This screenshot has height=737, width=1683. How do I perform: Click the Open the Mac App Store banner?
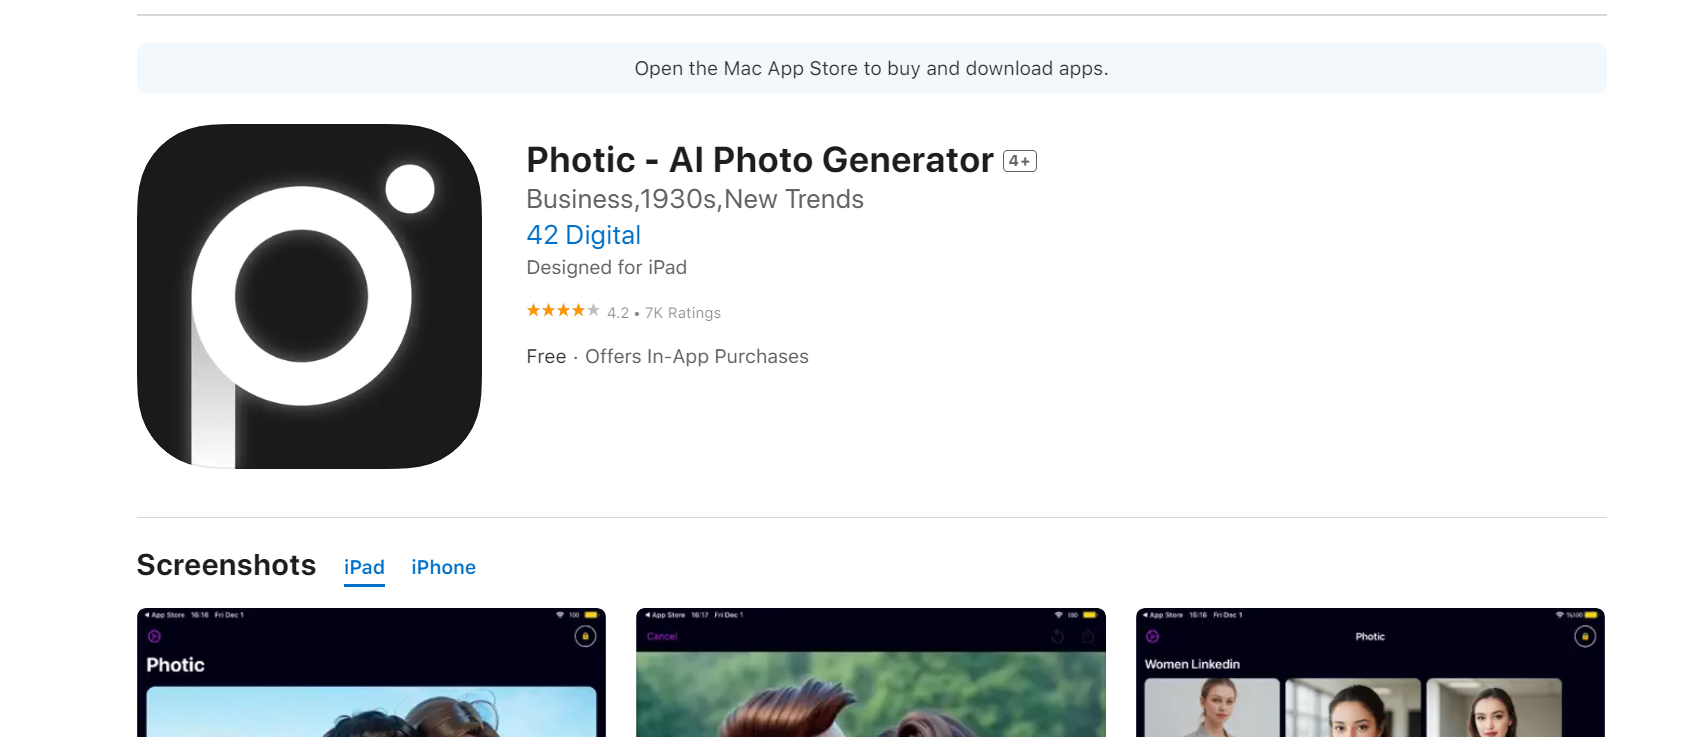click(x=871, y=68)
